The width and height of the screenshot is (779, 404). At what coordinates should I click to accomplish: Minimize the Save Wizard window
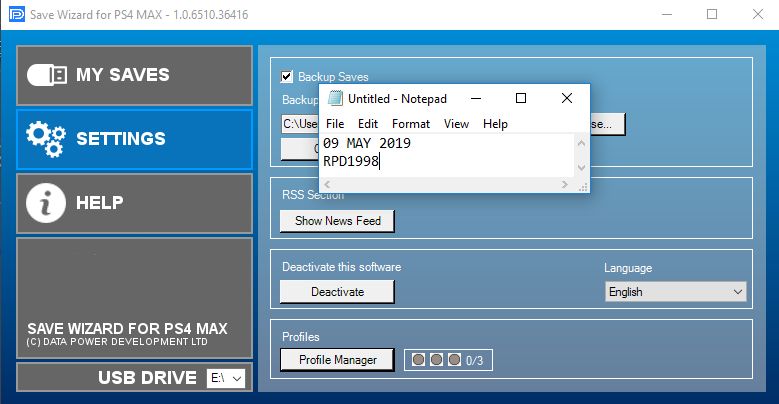[x=667, y=14]
